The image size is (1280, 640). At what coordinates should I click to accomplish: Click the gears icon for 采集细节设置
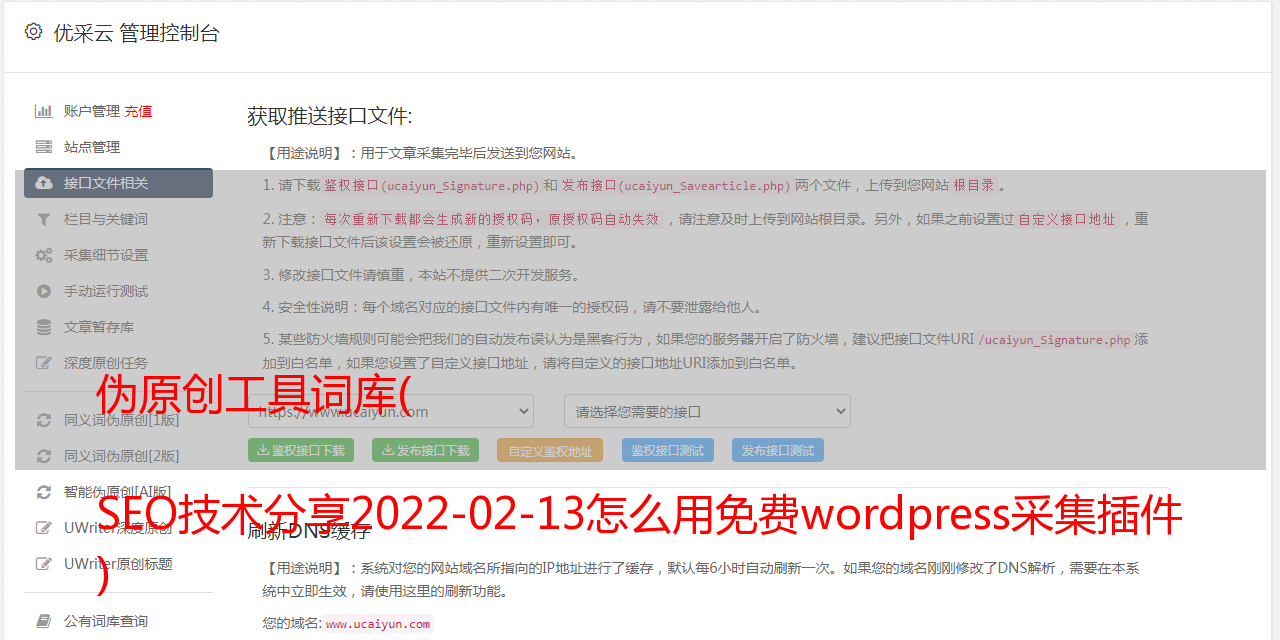[44, 255]
